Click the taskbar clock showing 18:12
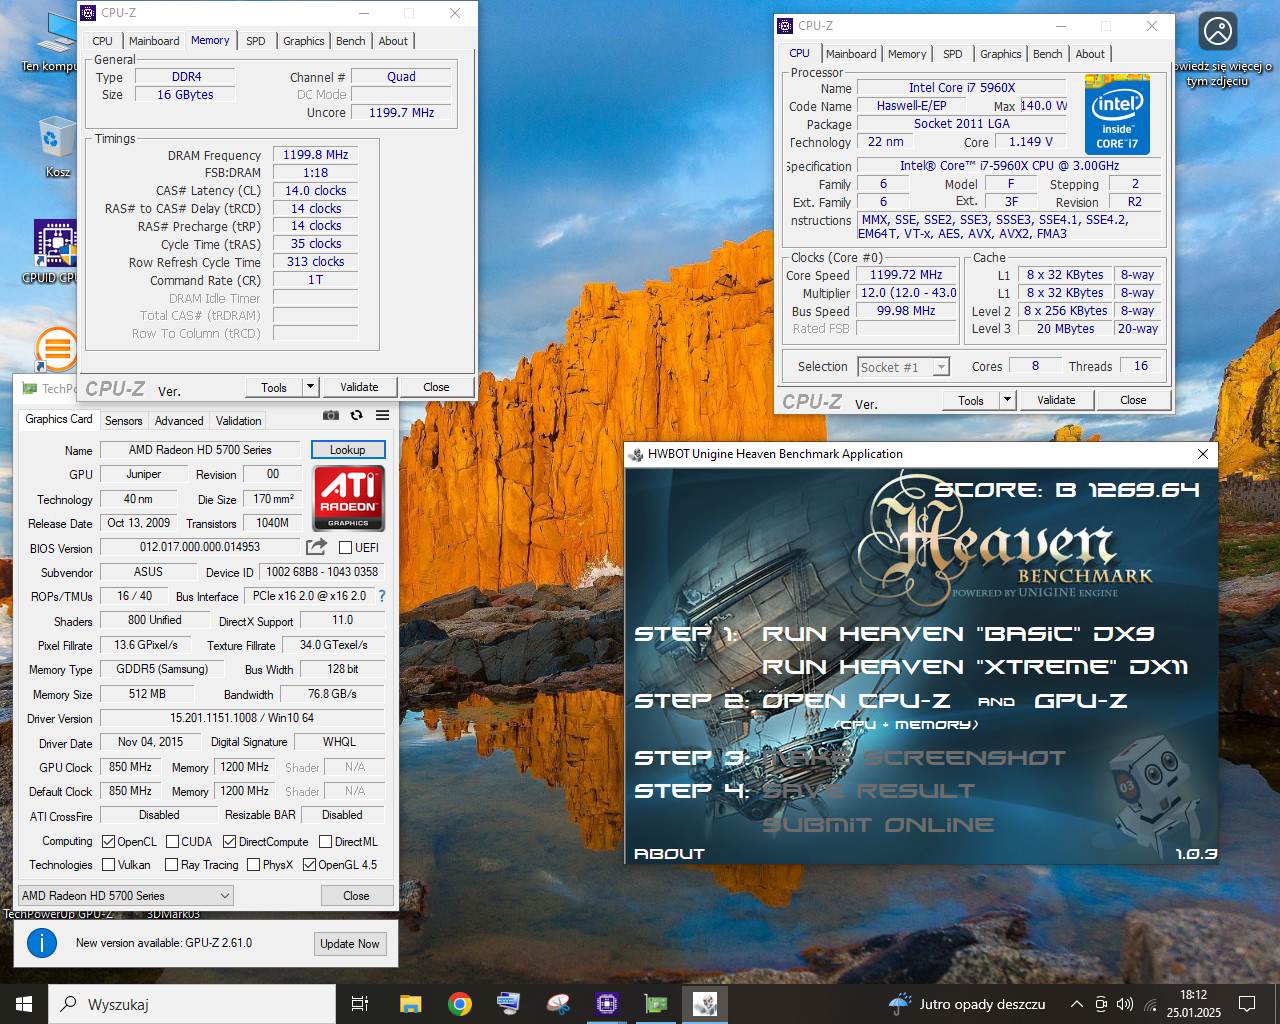The image size is (1280, 1024). (1193, 1004)
